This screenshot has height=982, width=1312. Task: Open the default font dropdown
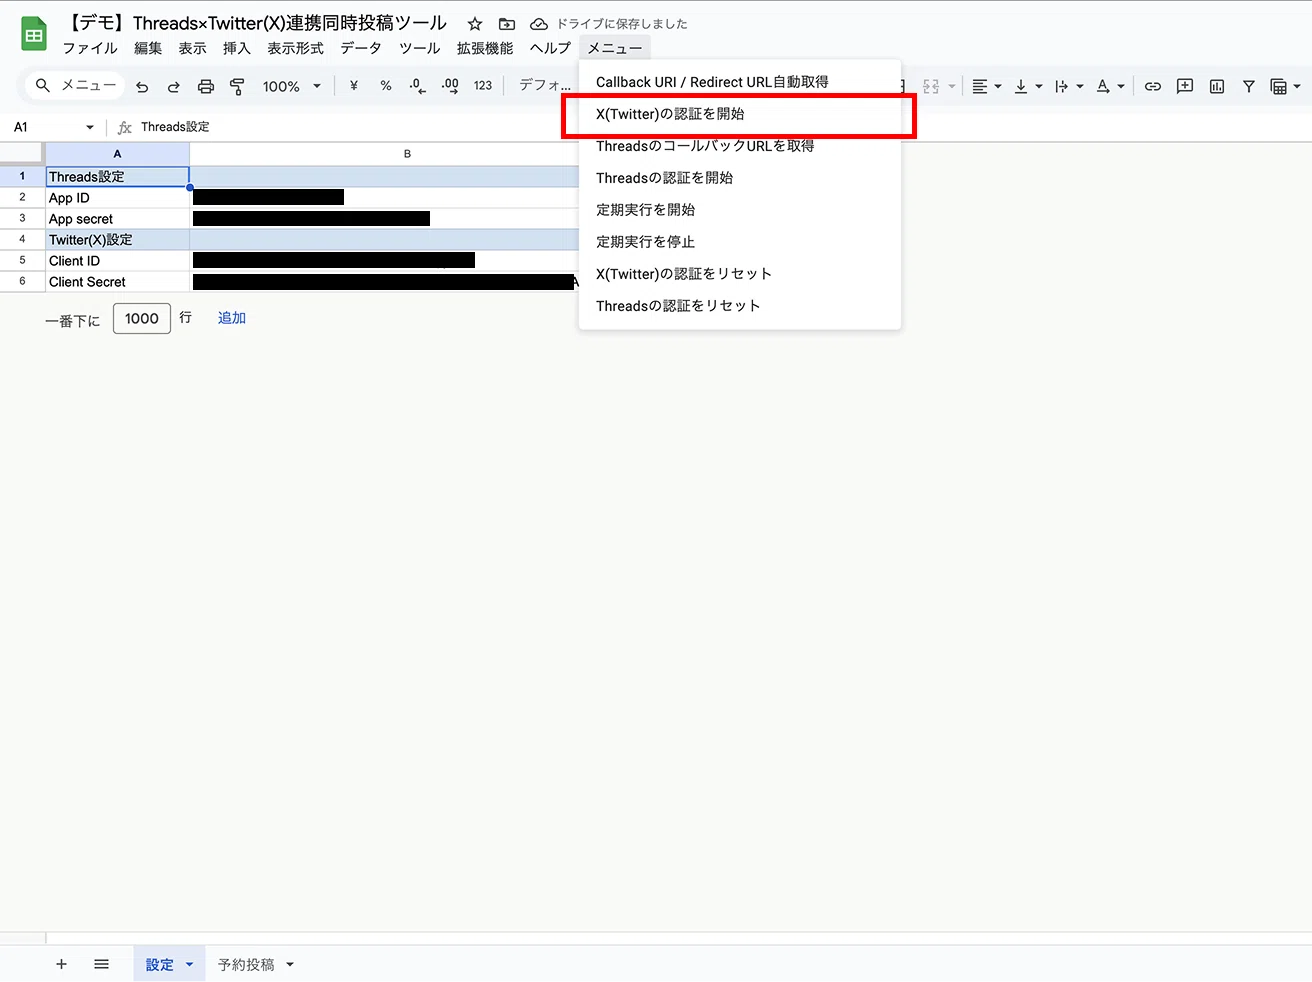click(545, 86)
